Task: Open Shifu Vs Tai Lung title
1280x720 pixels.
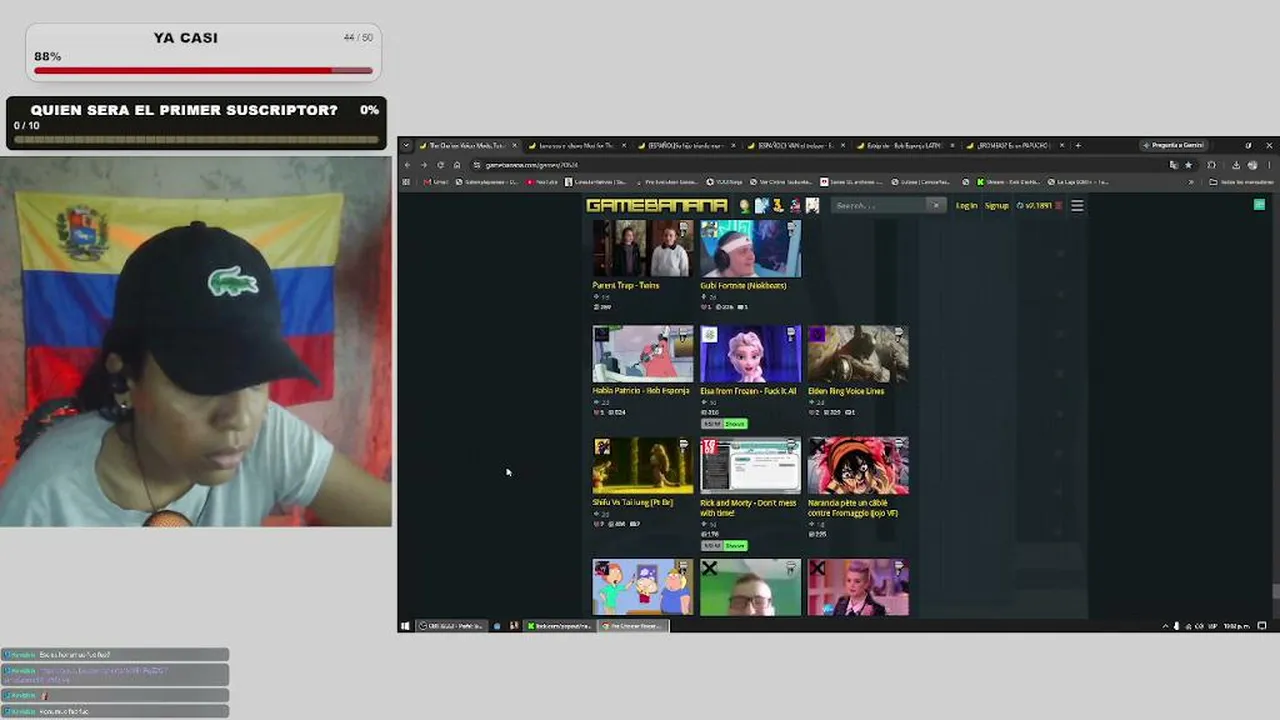Action: click(632, 503)
